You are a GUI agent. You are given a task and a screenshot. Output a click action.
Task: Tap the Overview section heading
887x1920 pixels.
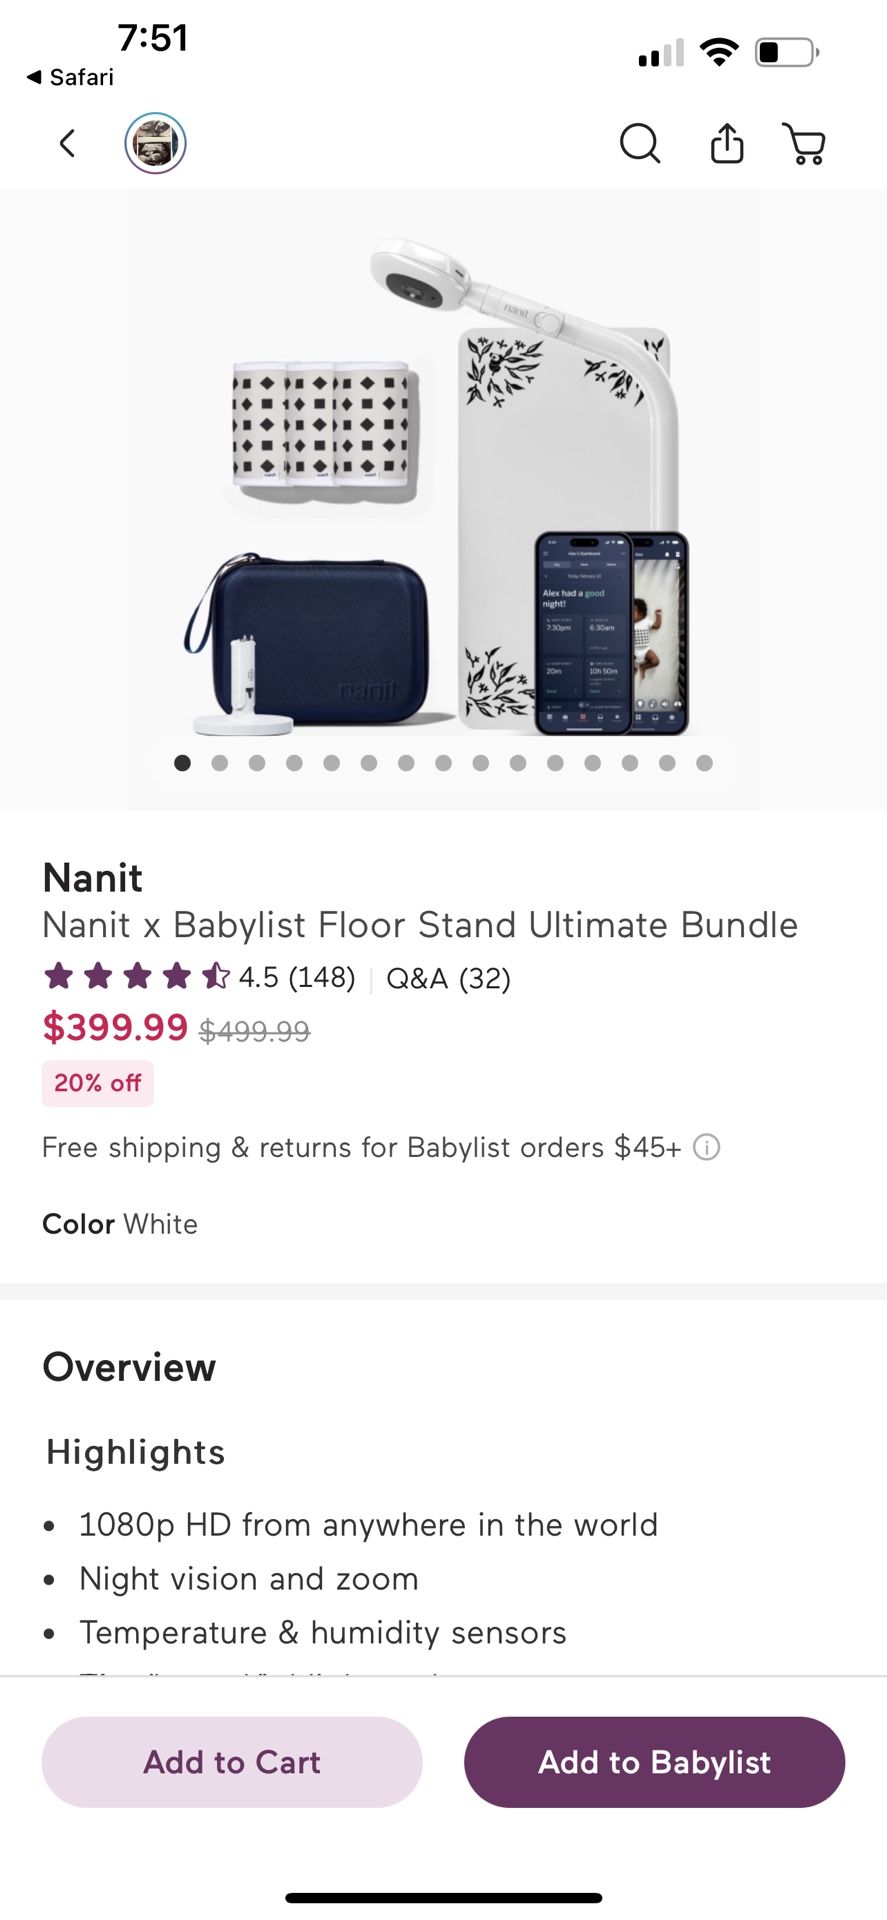pyautogui.click(x=129, y=1367)
